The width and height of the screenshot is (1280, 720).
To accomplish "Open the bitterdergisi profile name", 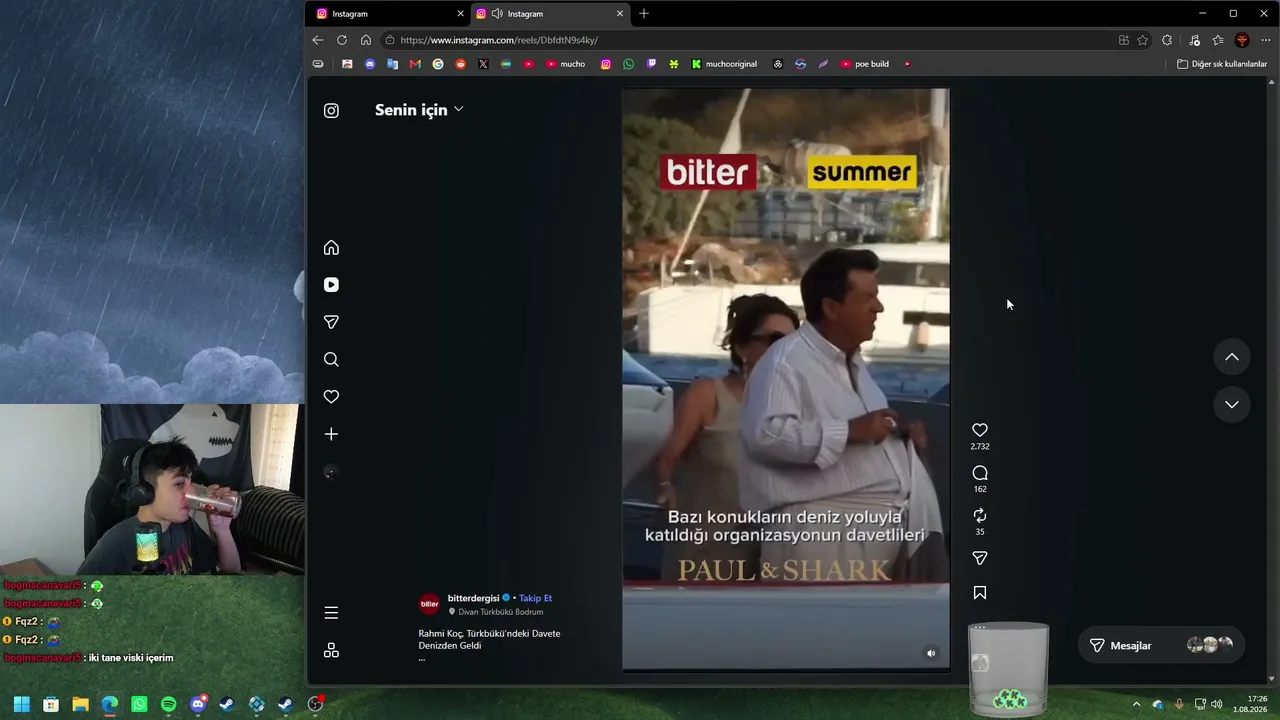I will pos(473,598).
